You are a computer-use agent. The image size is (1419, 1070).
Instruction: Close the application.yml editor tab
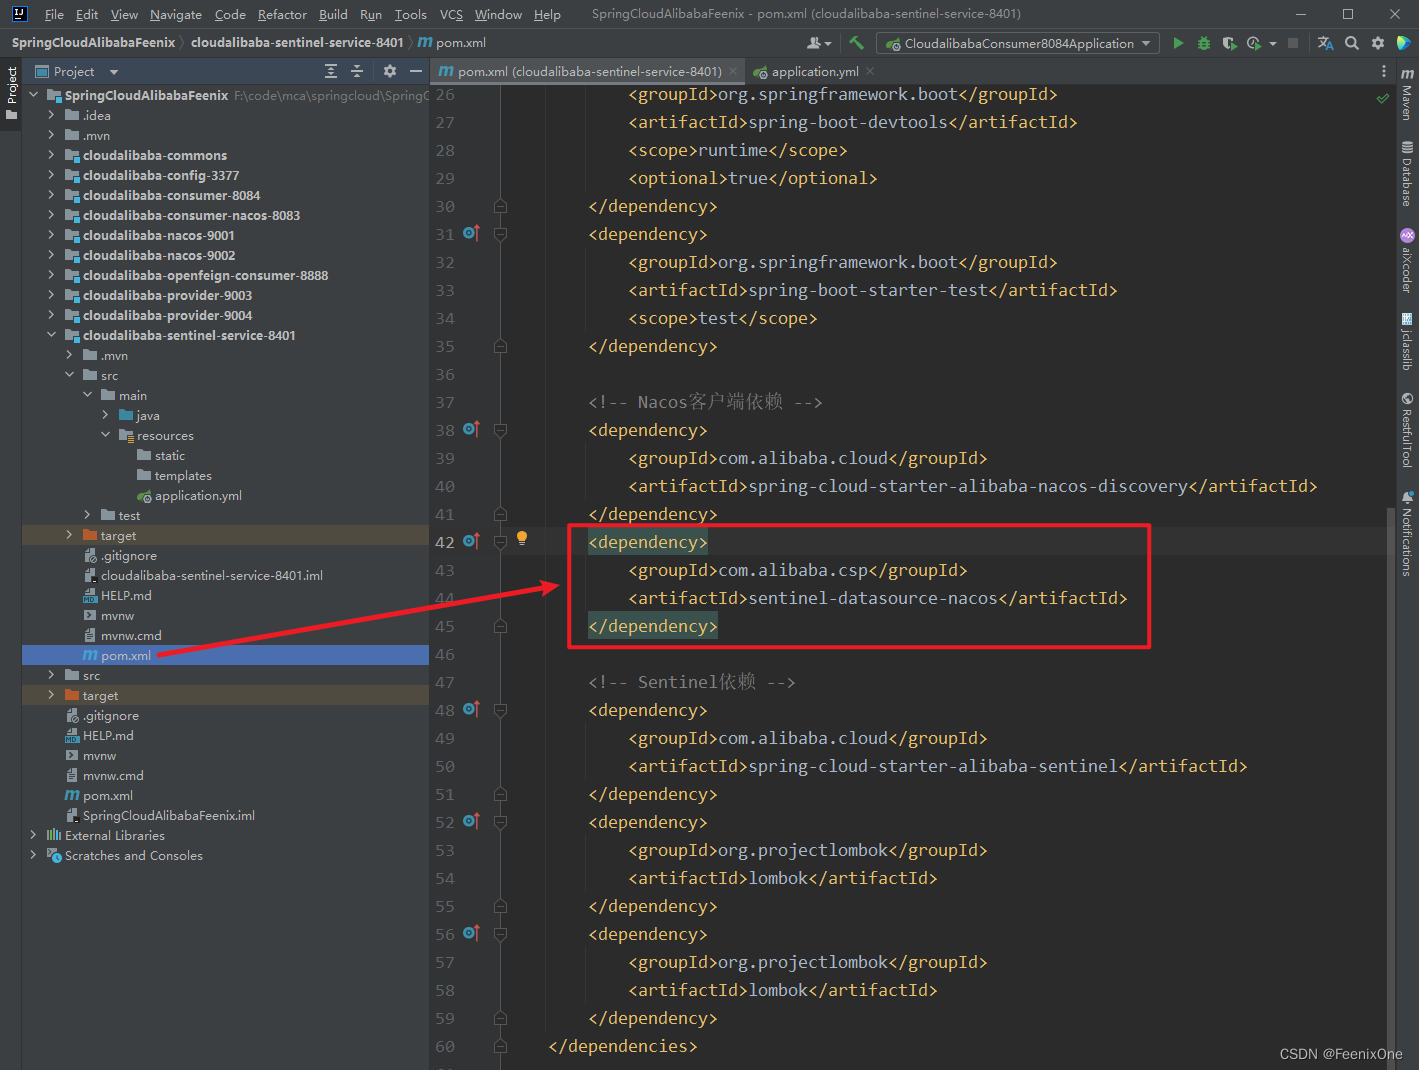click(870, 71)
